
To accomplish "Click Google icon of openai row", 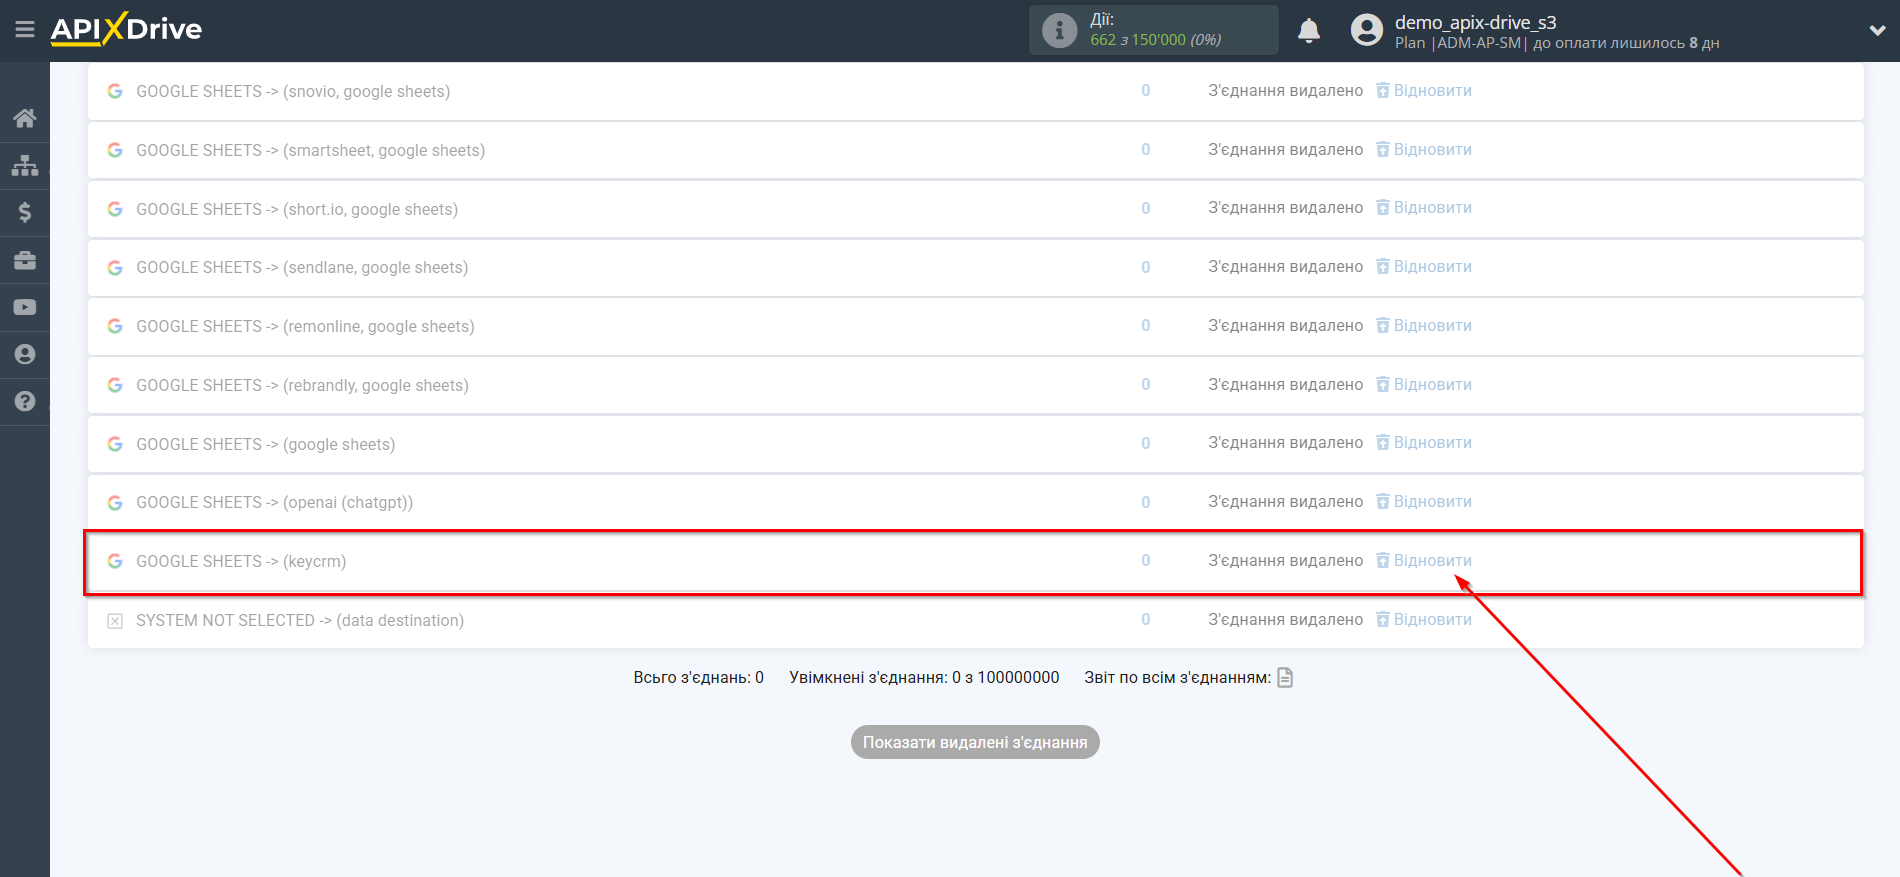I will click(115, 502).
